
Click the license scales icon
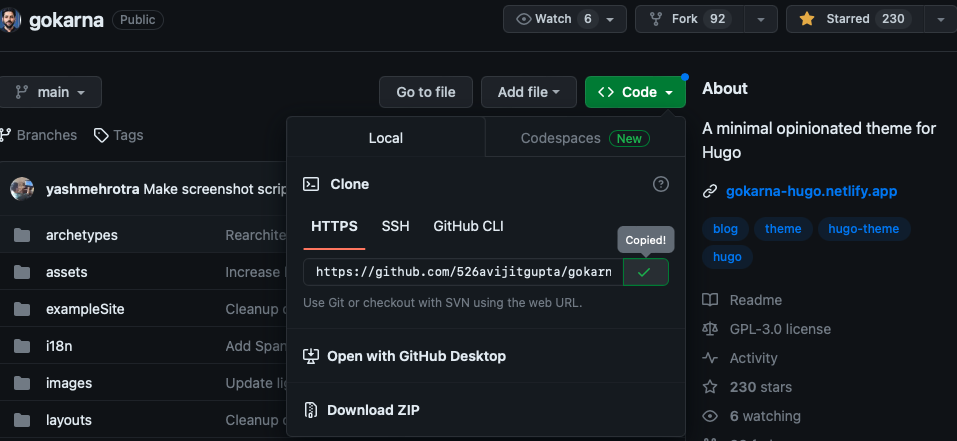pyautogui.click(x=710, y=329)
